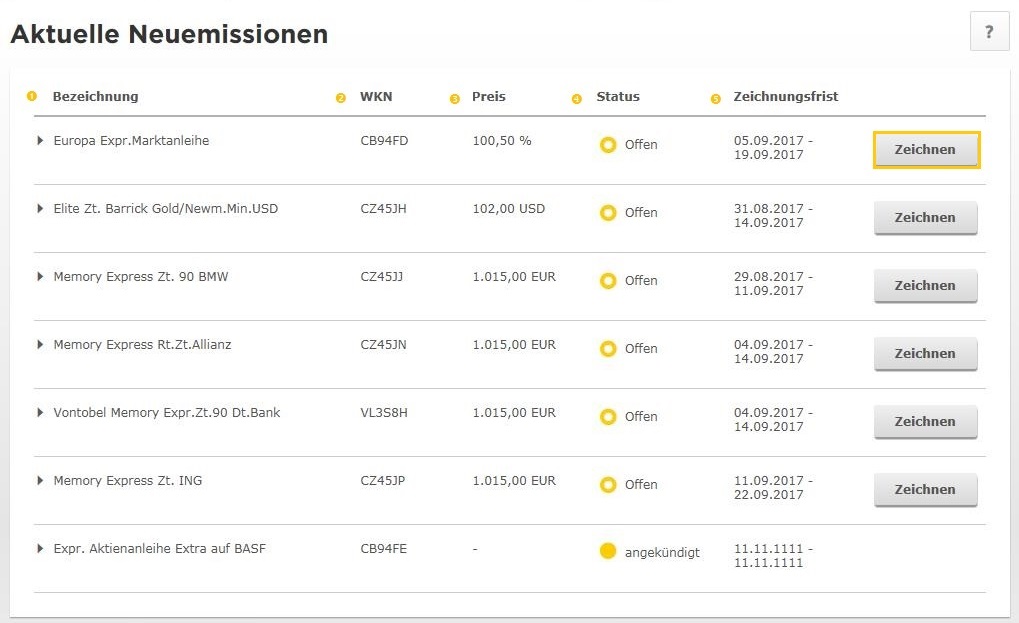Select the Memory Express Zt. ING name
1019x623 pixels.
tap(128, 481)
